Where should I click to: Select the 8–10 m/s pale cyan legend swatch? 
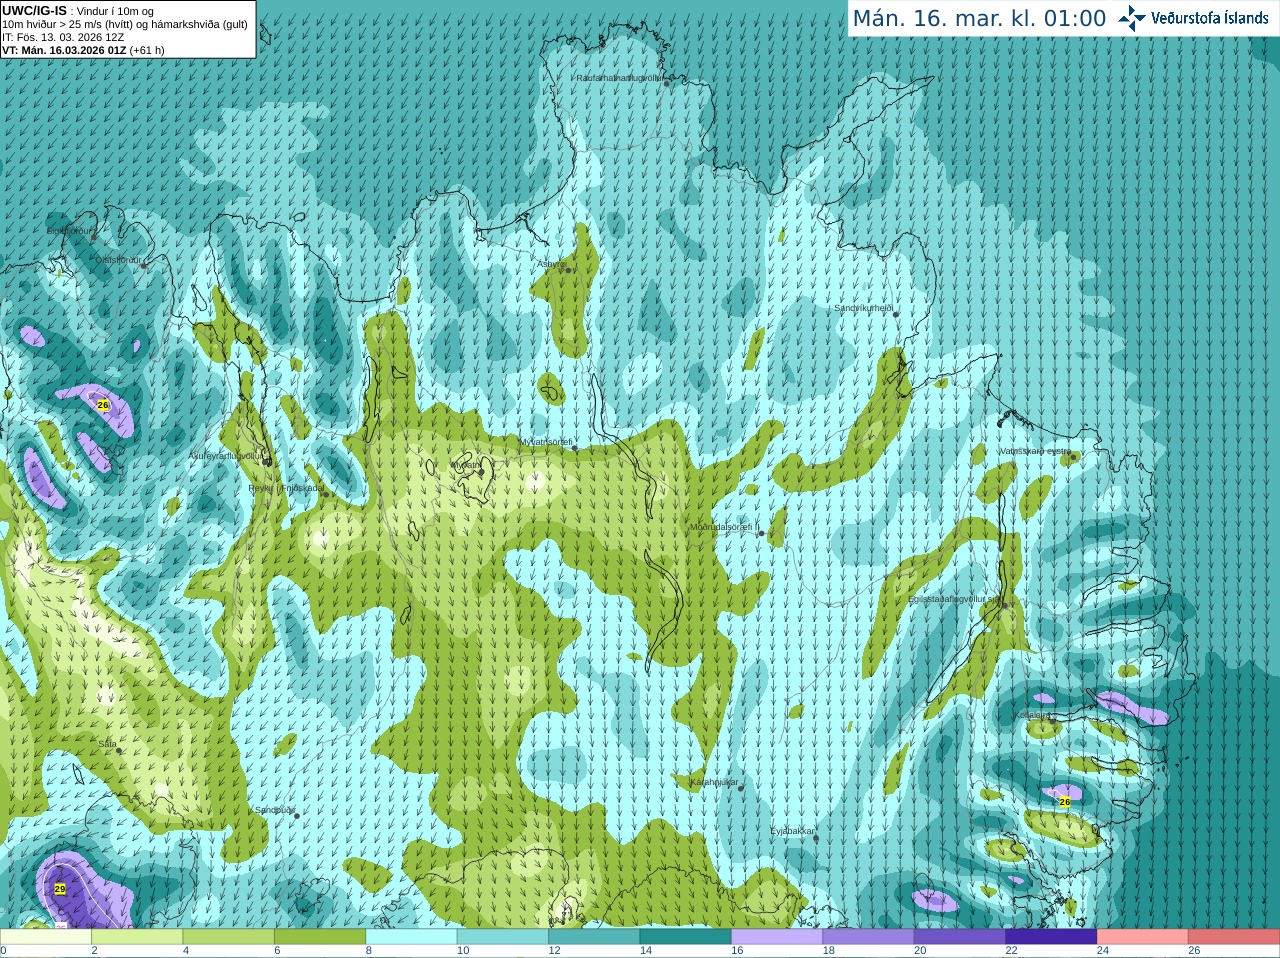(x=411, y=937)
